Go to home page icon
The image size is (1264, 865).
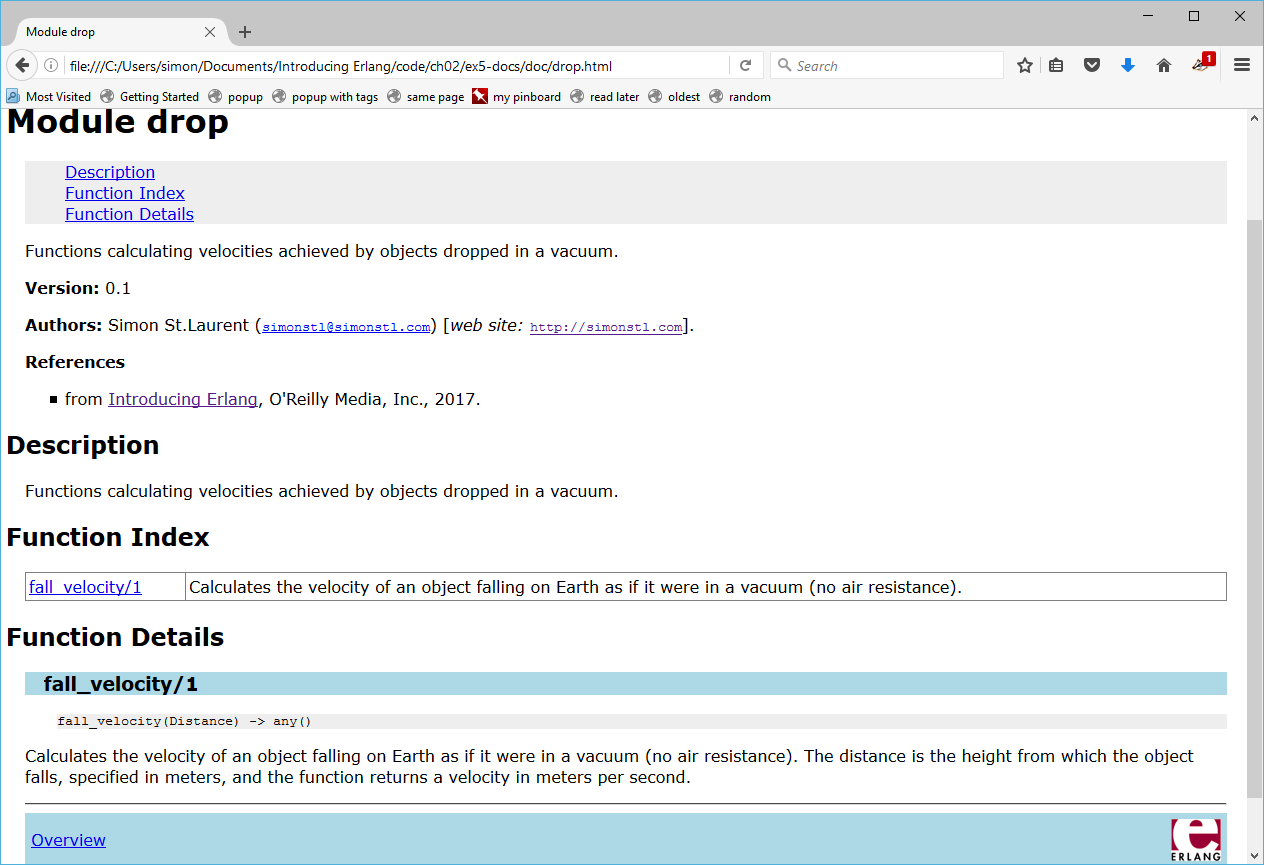tap(1163, 66)
